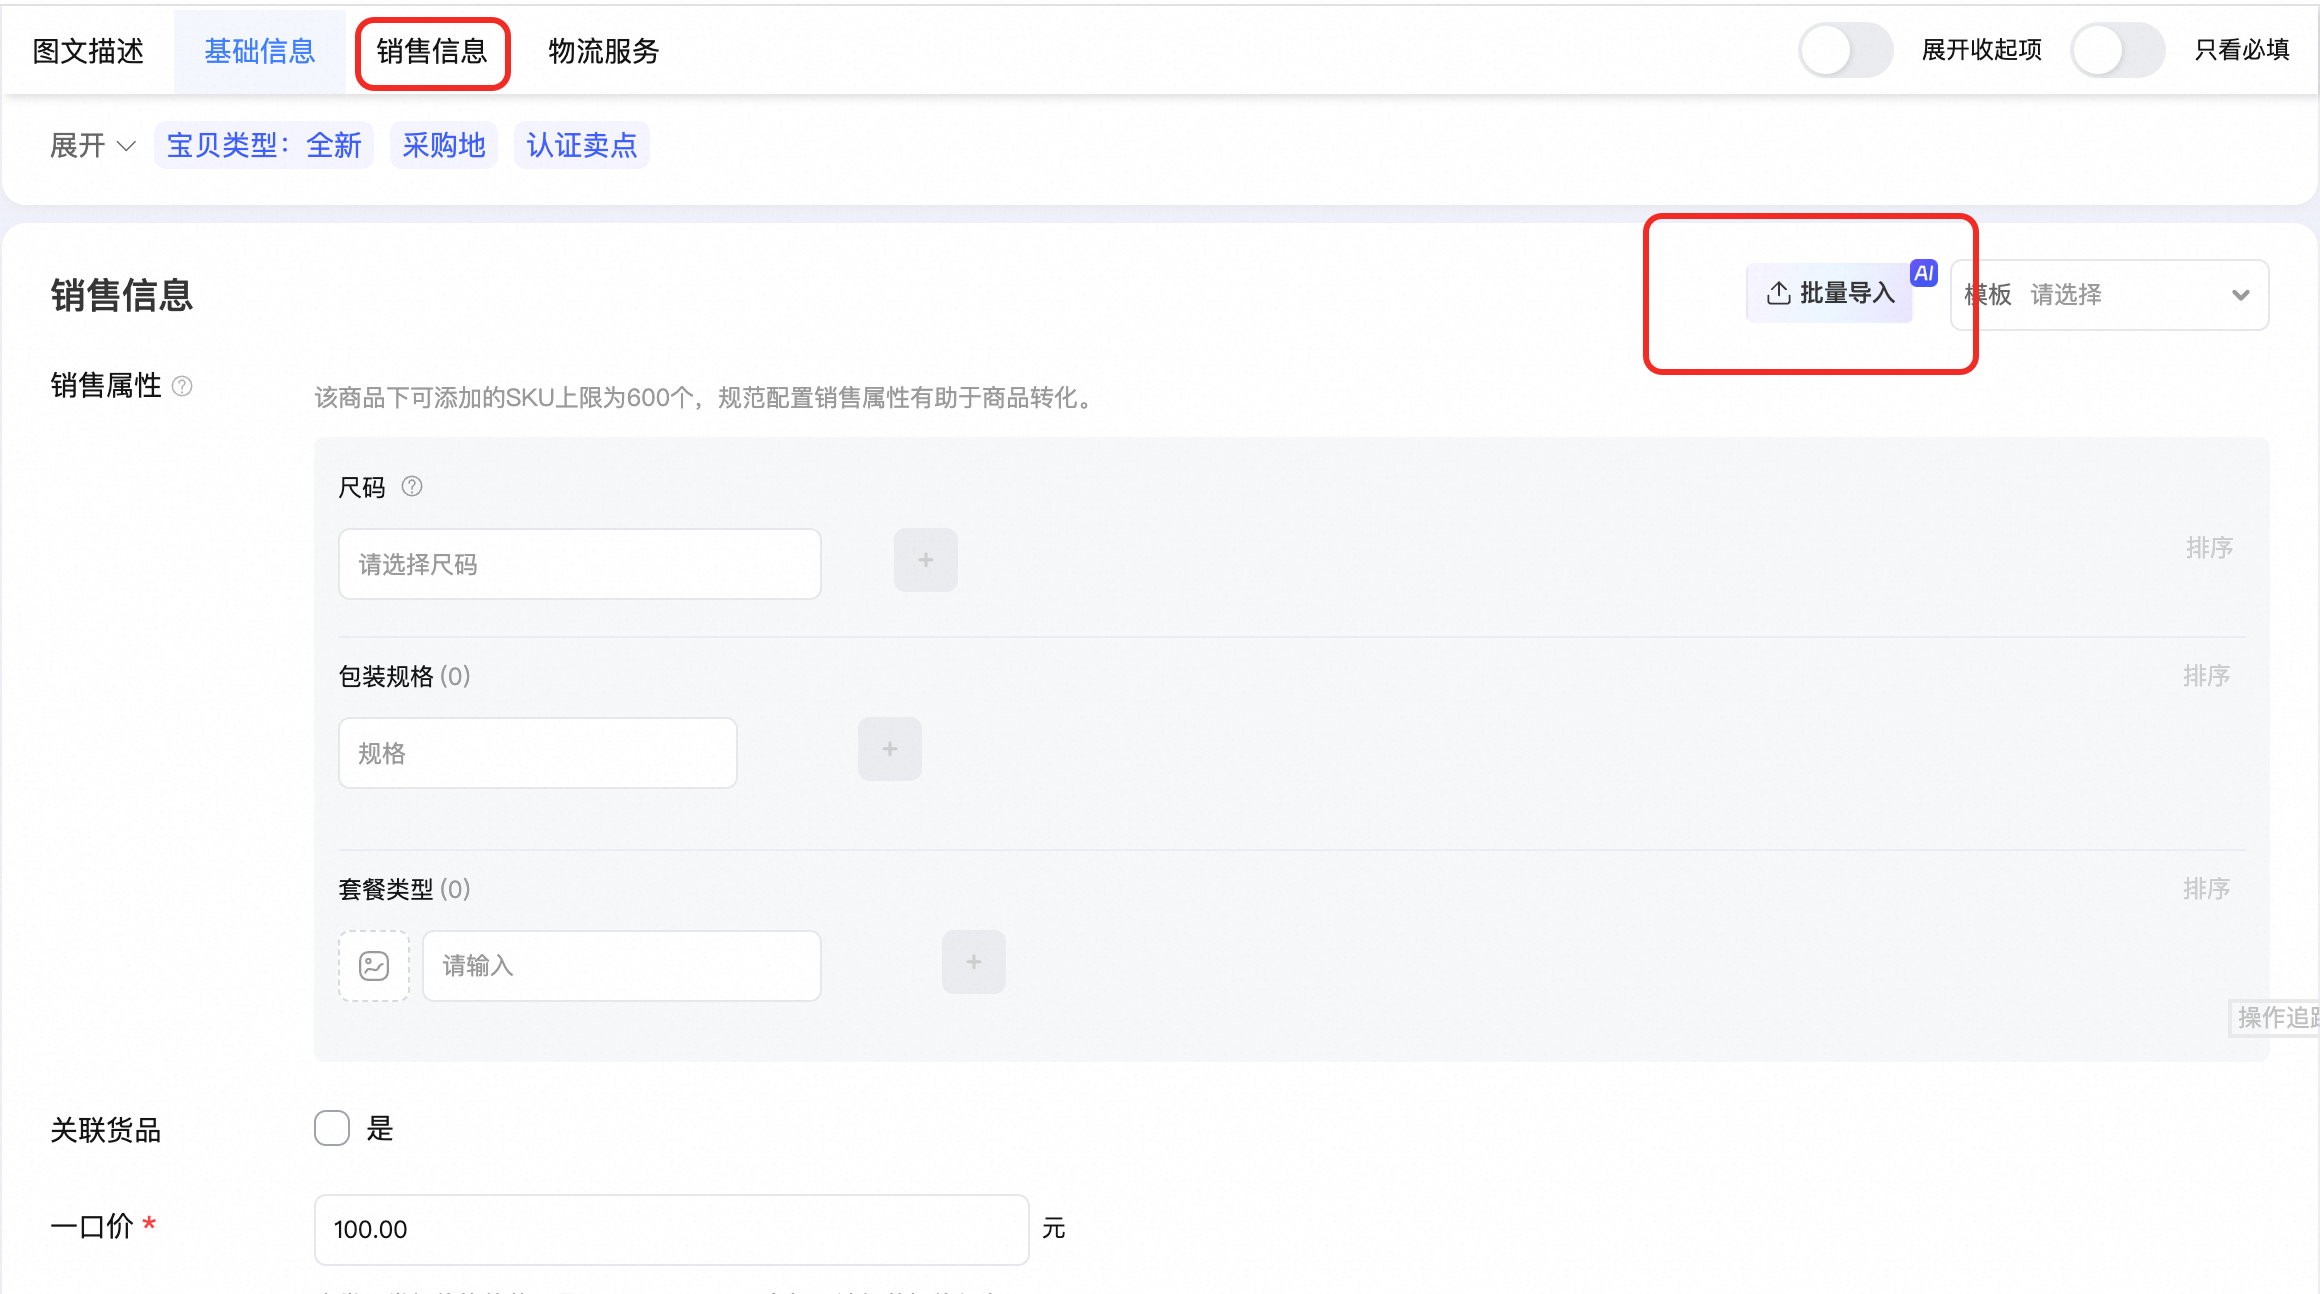Click 排序 beside 套餐类型
The height and width of the screenshot is (1294, 2320).
click(x=2207, y=889)
